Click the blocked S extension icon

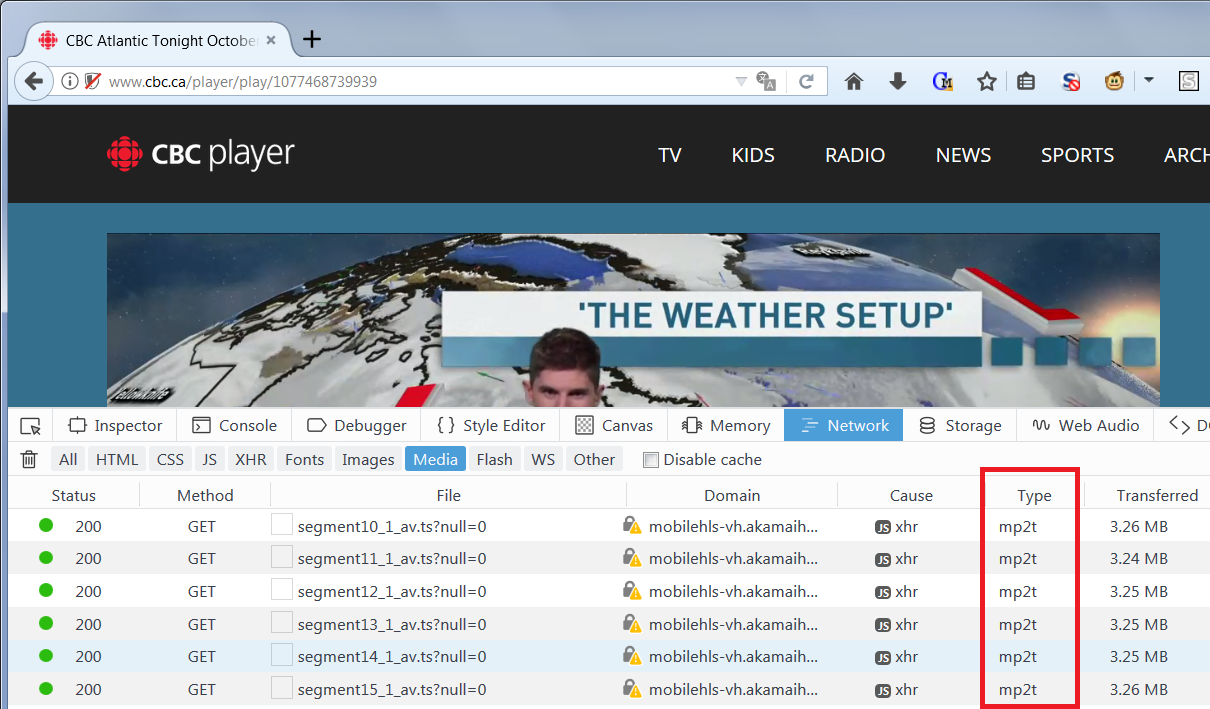pyautogui.click(x=1071, y=82)
